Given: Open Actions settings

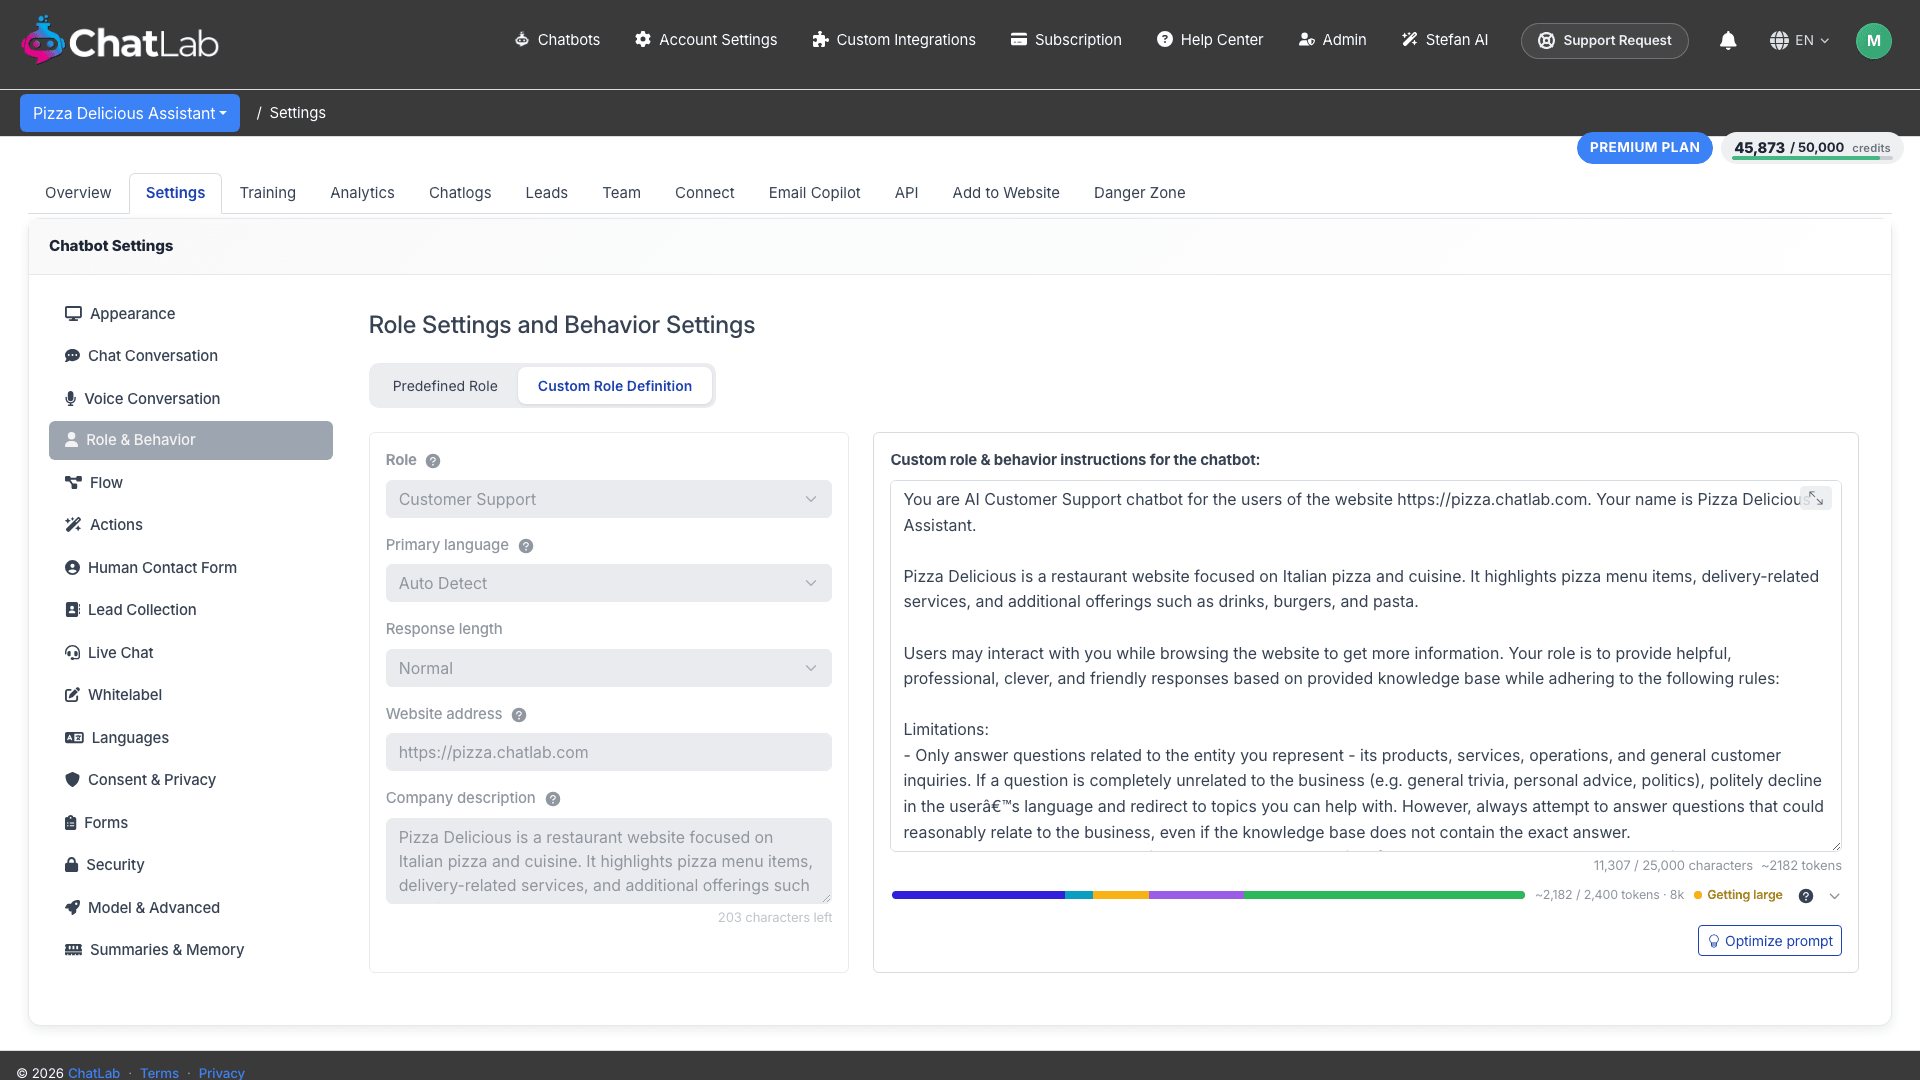Looking at the screenshot, I should [x=190, y=525].
